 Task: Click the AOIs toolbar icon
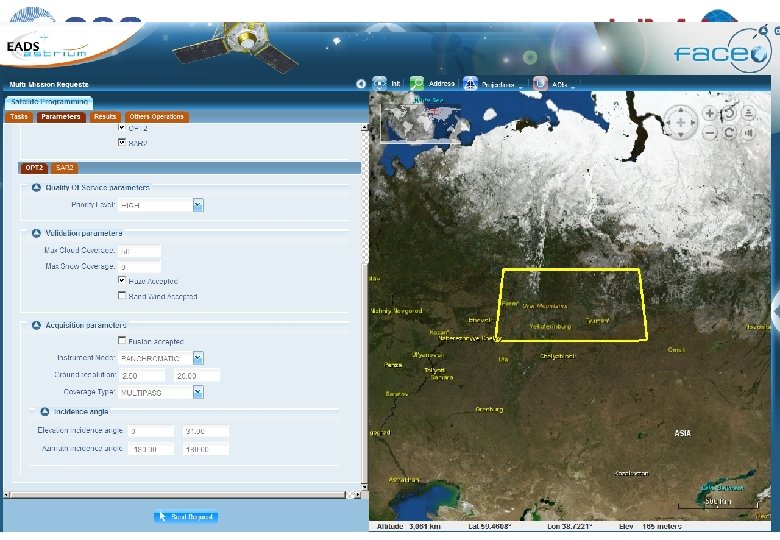[x=540, y=84]
